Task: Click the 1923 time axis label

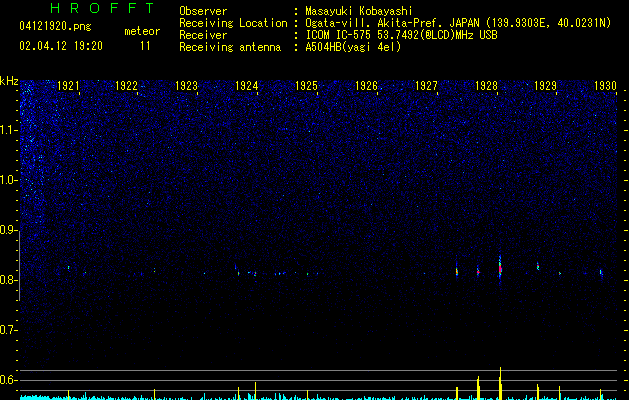Action: 187,86
